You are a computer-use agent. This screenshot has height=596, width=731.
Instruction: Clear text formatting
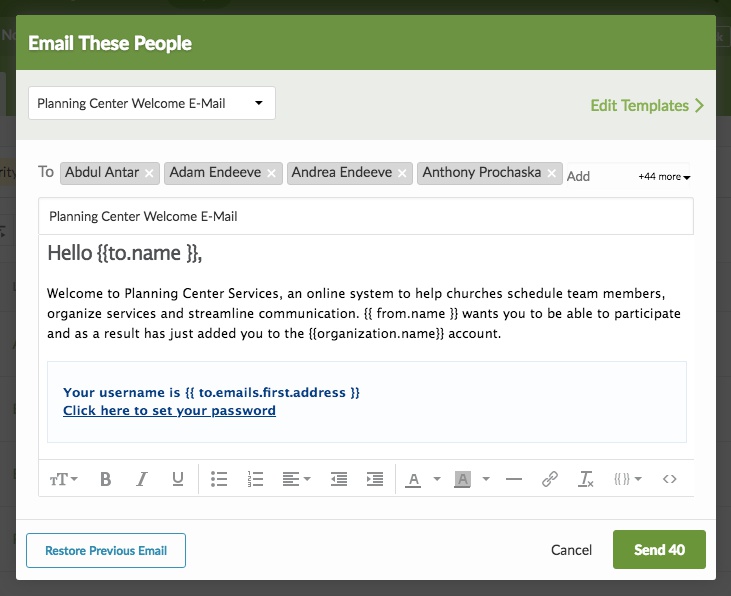point(586,479)
